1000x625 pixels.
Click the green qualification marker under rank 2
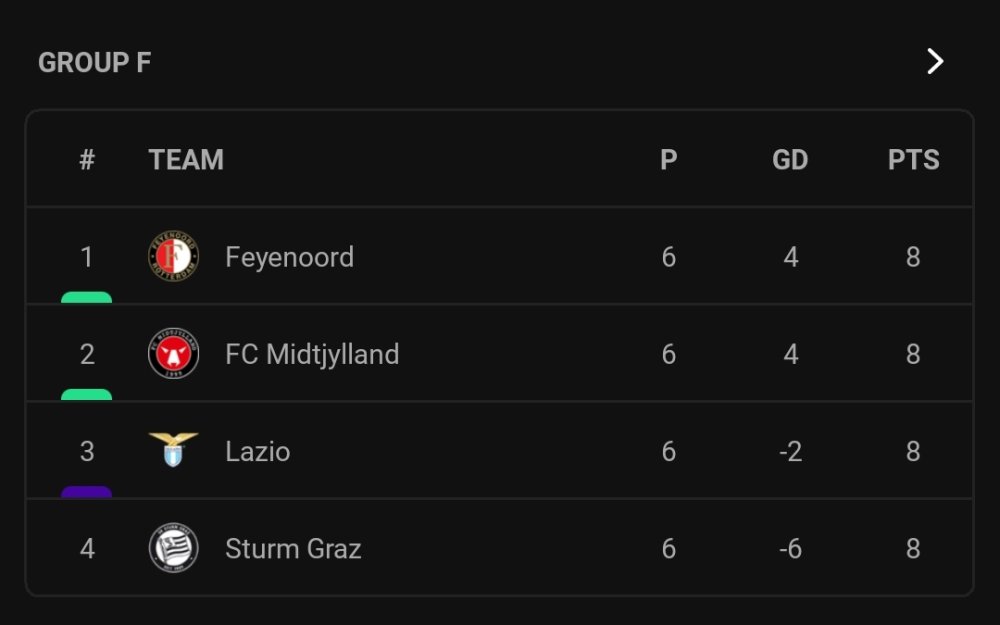(87, 394)
